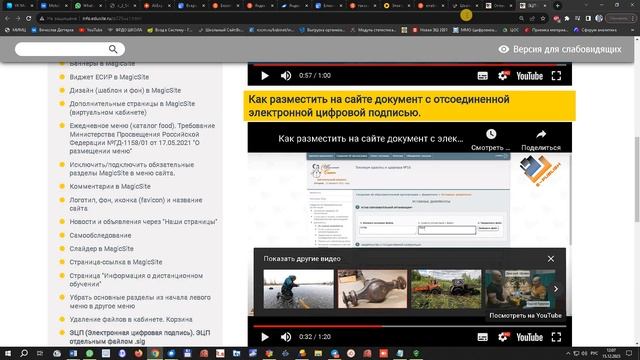Show next suggested videos with the arrow
The image size is (640, 360).
556,289
